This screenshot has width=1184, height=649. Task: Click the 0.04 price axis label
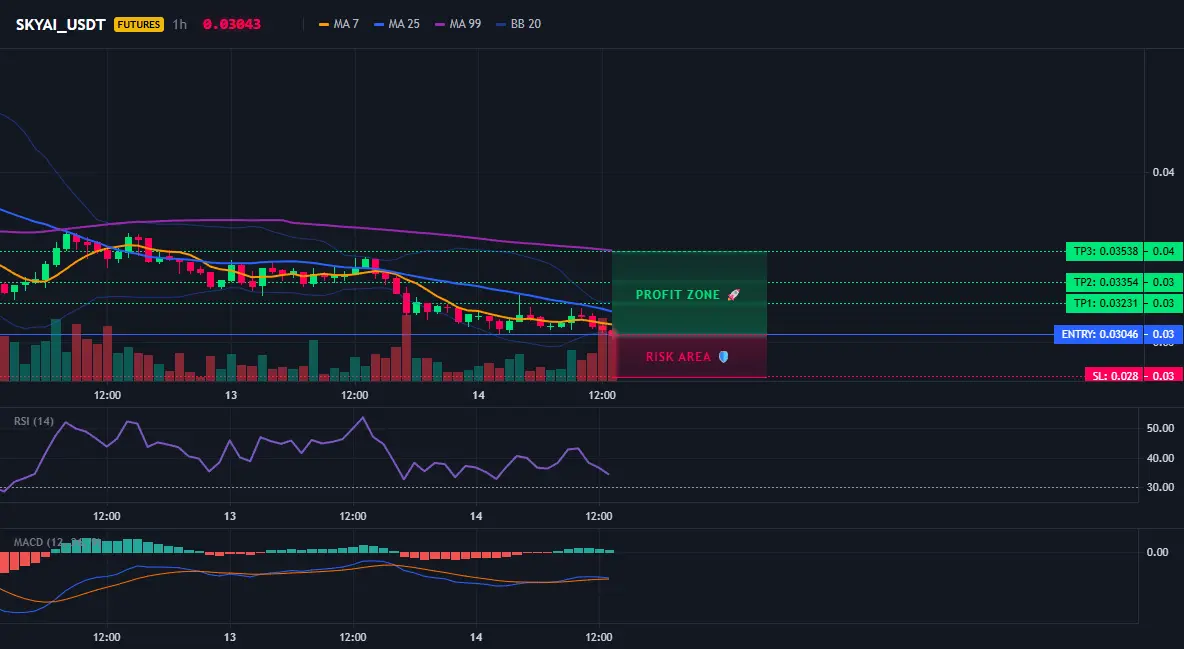click(x=1163, y=172)
